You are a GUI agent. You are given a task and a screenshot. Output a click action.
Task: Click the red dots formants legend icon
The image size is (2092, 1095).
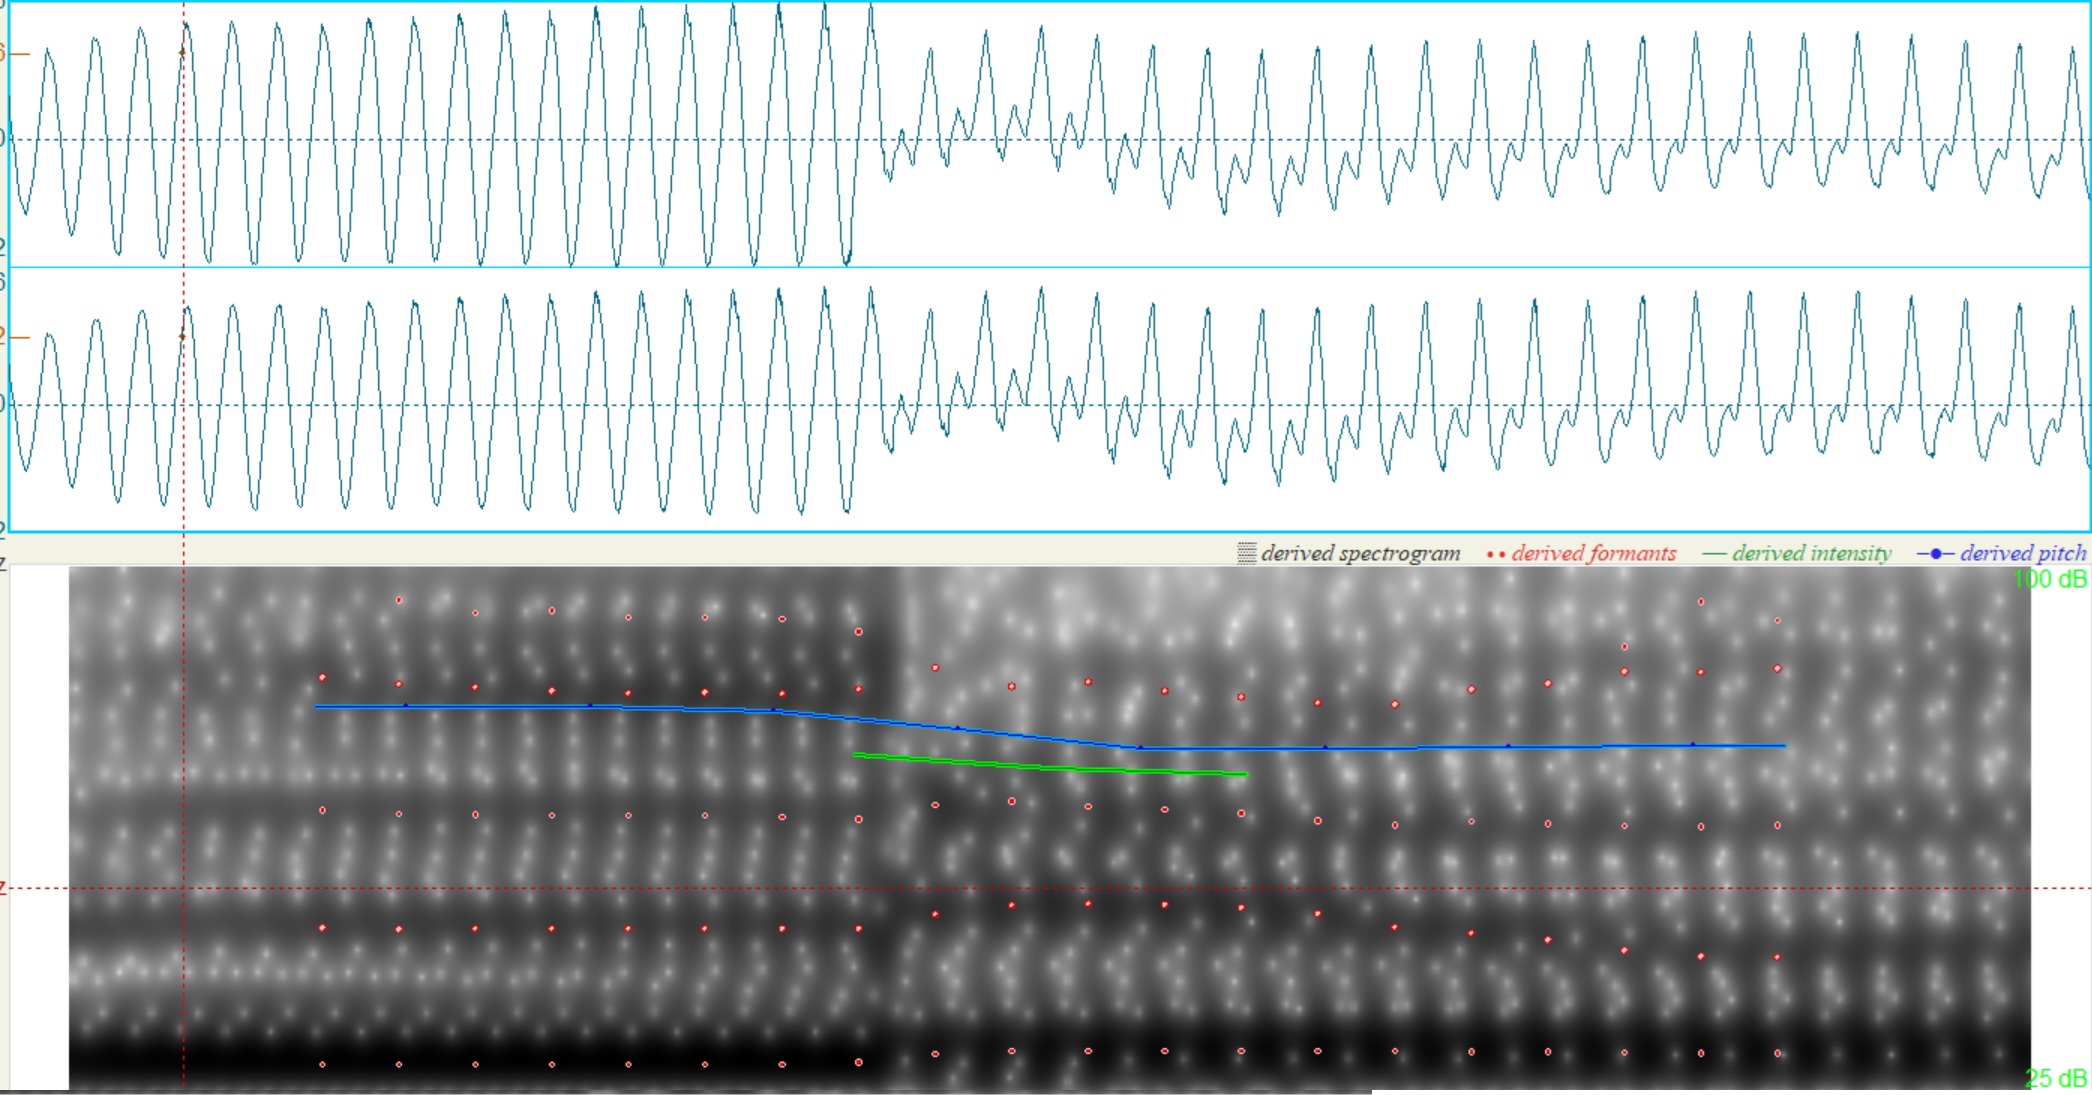1496,555
